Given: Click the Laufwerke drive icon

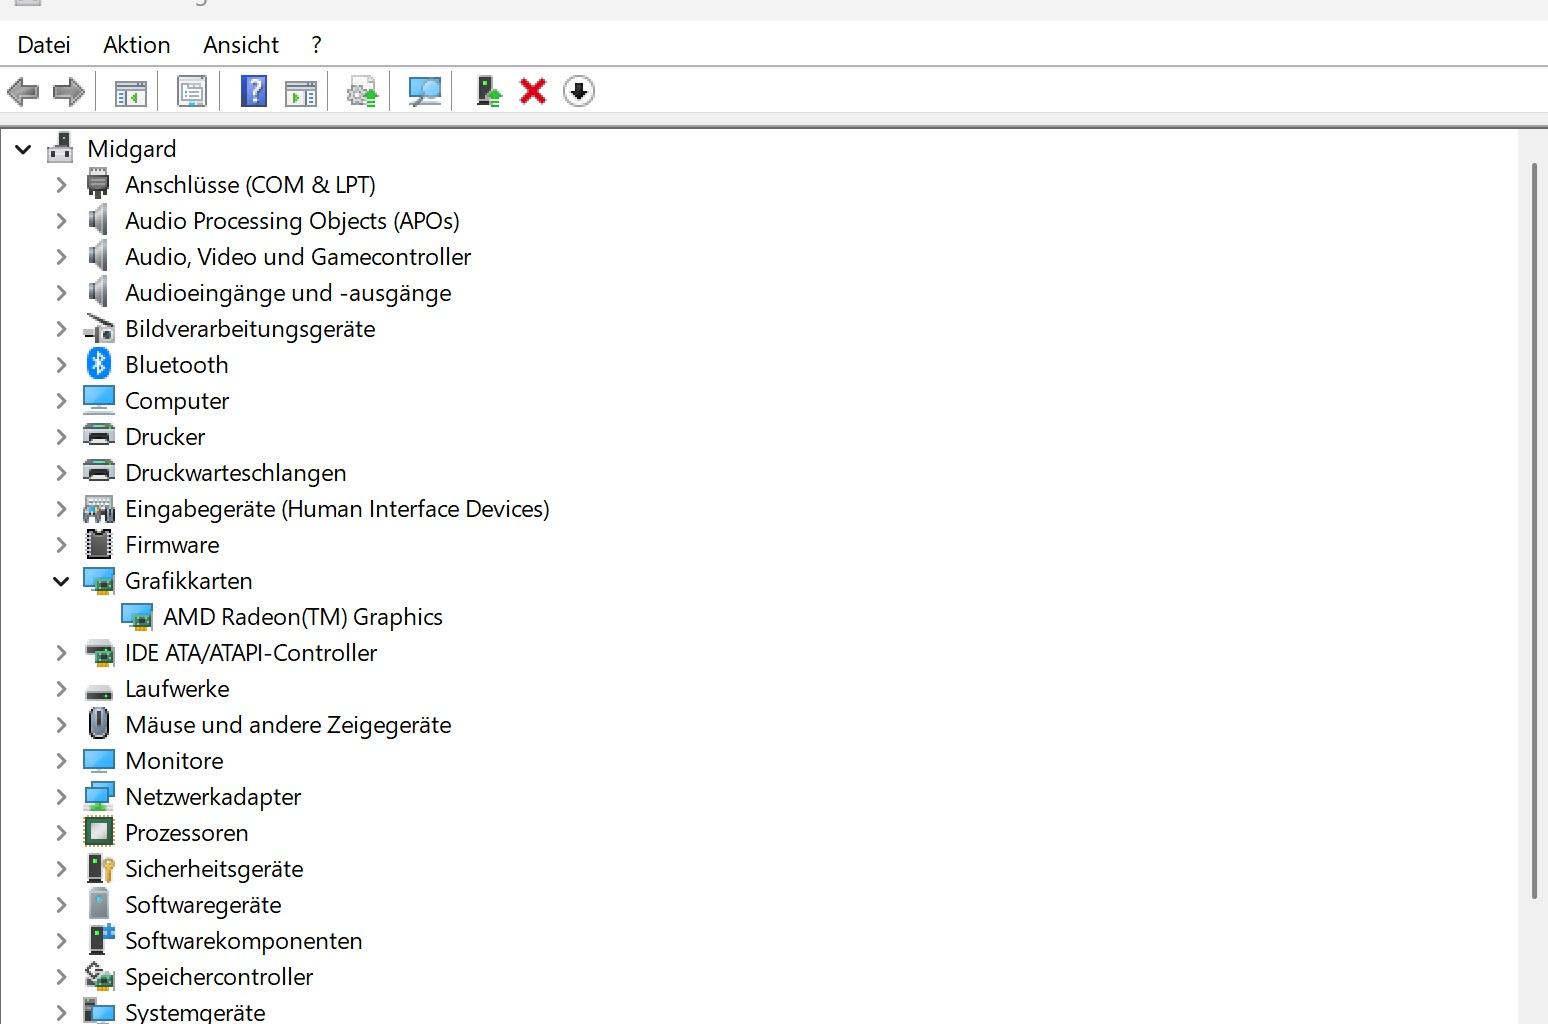Looking at the screenshot, I should [x=99, y=690].
